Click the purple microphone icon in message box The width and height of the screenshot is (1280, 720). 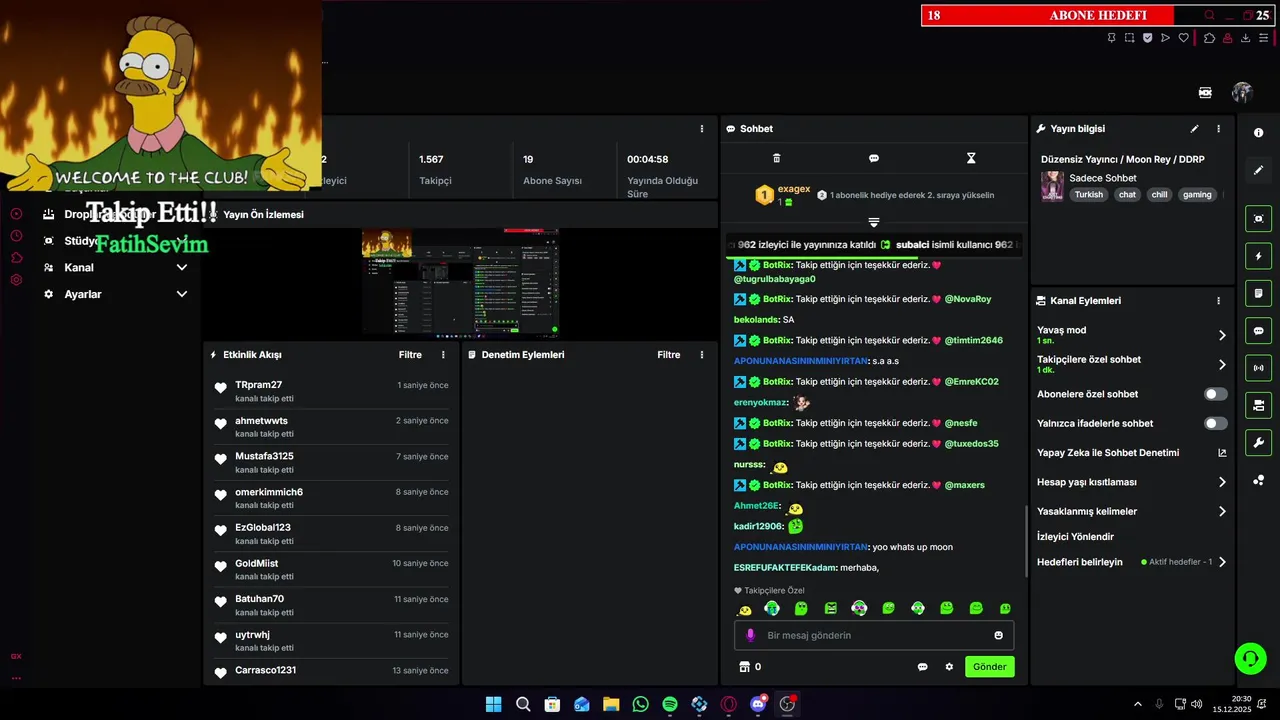coord(750,635)
